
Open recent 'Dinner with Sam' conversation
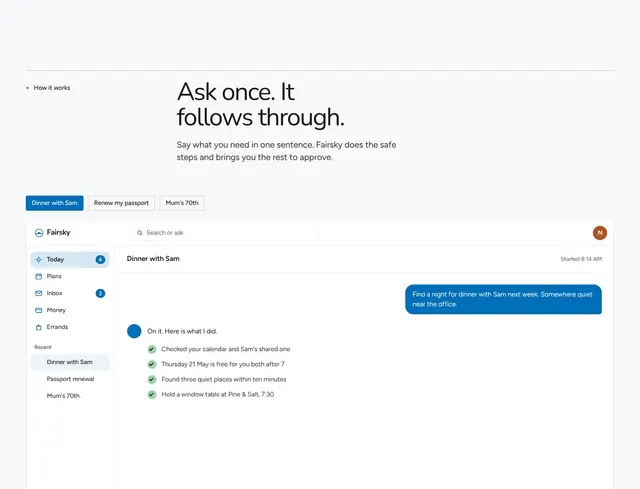pos(70,362)
